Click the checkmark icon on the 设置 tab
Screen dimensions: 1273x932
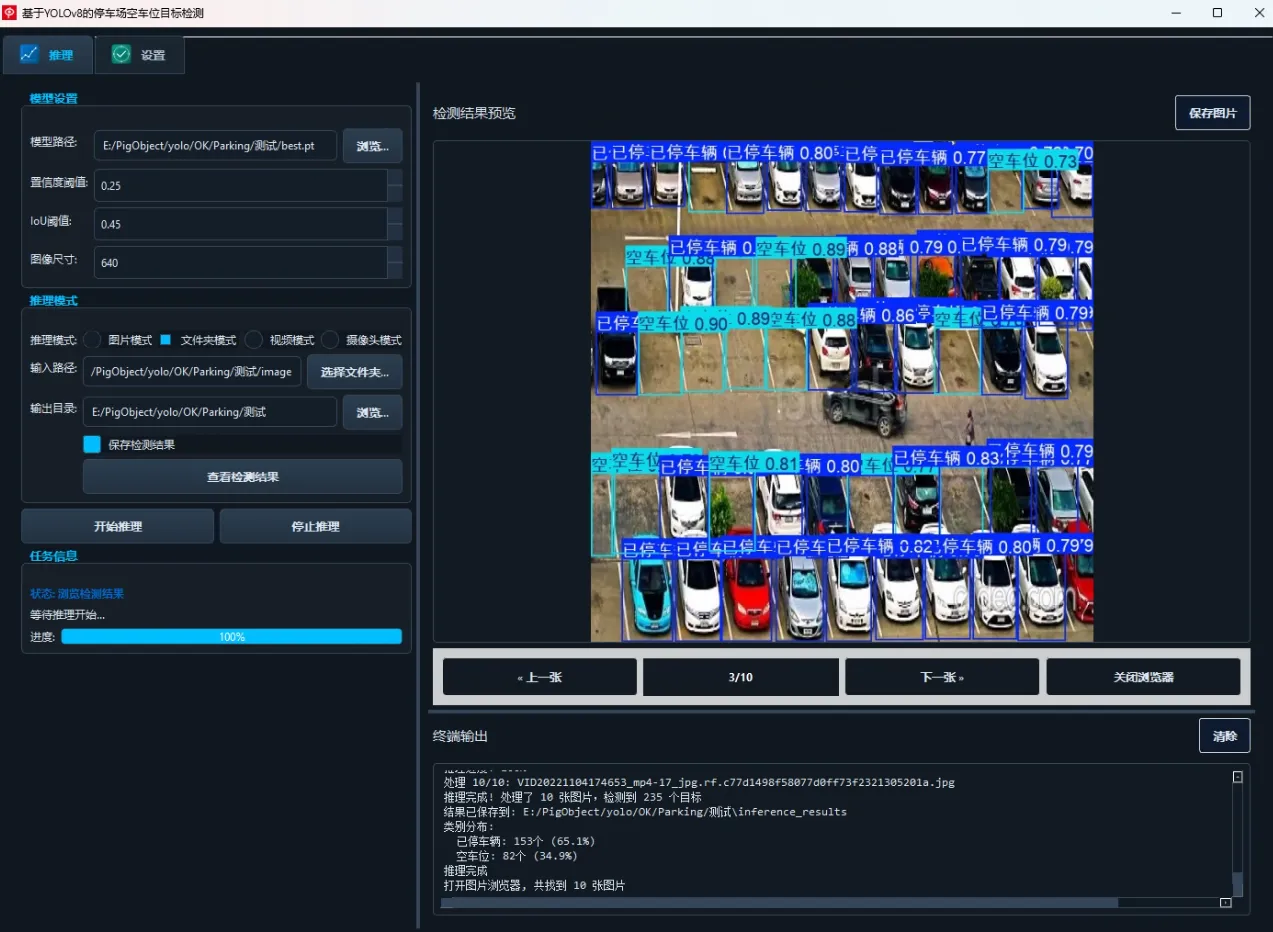click(x=121, y=54)
